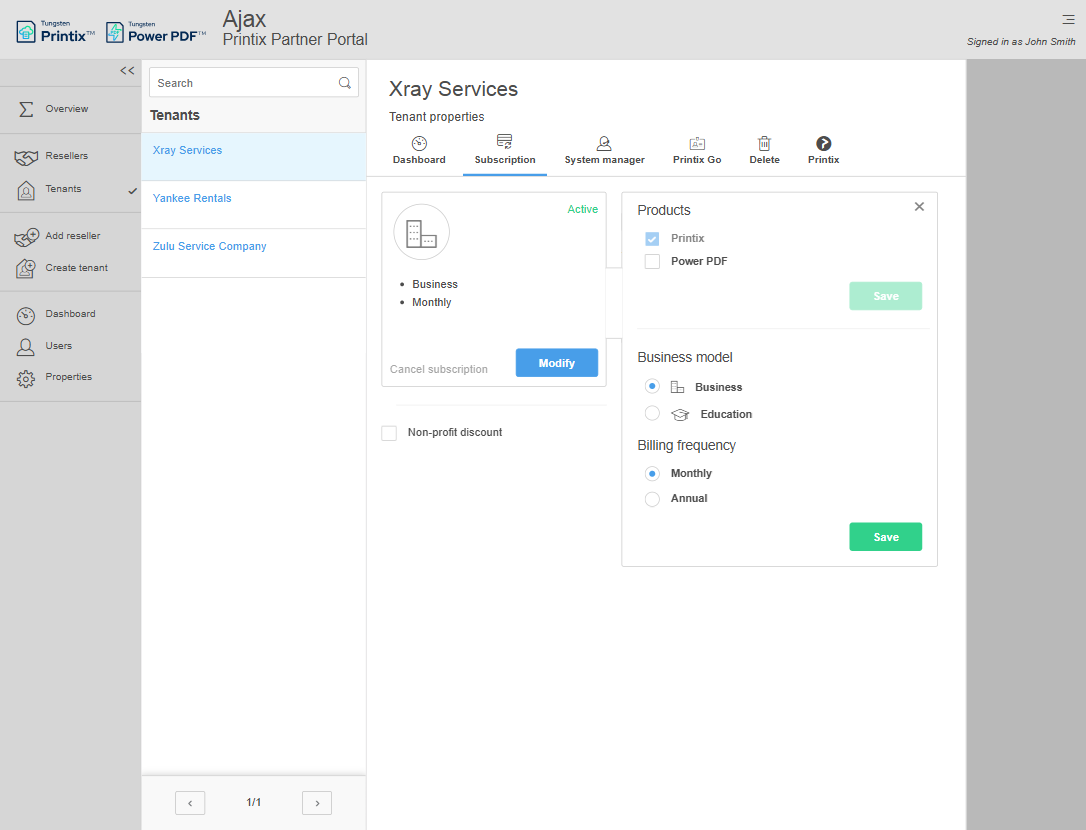Tick the Non-profit discount checkbox
Viewport: 1086px width, 830px height.
(389, 433)
